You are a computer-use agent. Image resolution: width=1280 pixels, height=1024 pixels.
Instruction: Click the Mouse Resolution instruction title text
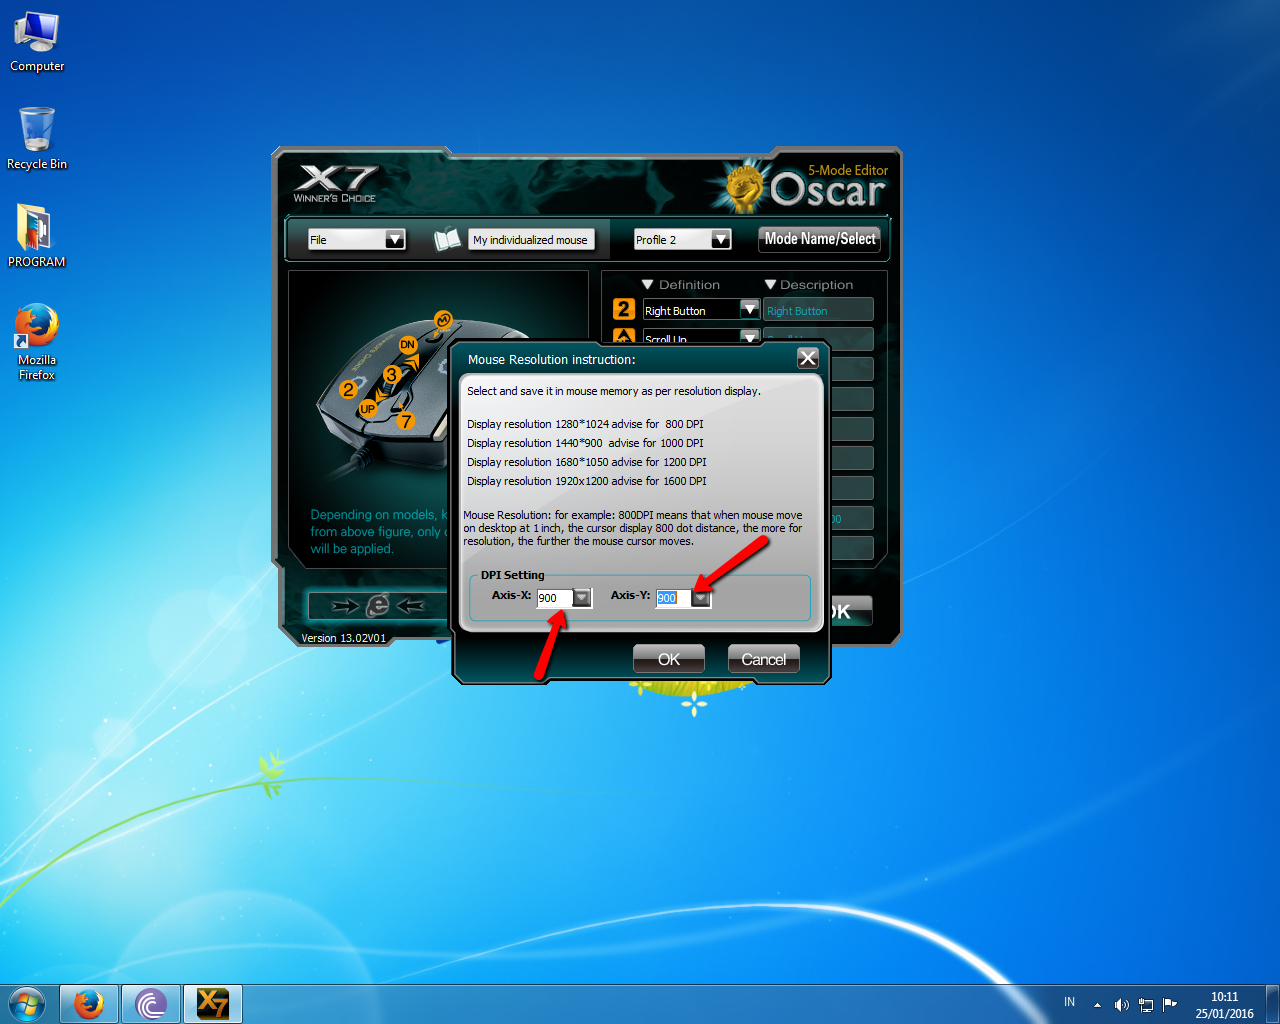pyautogui.click(x=551, y=359)
